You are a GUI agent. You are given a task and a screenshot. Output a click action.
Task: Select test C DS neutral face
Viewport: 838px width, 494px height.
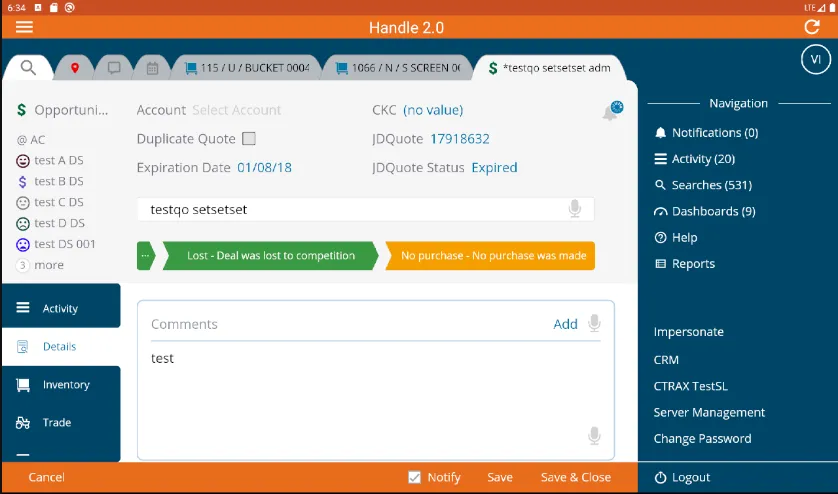pos(50,202)
